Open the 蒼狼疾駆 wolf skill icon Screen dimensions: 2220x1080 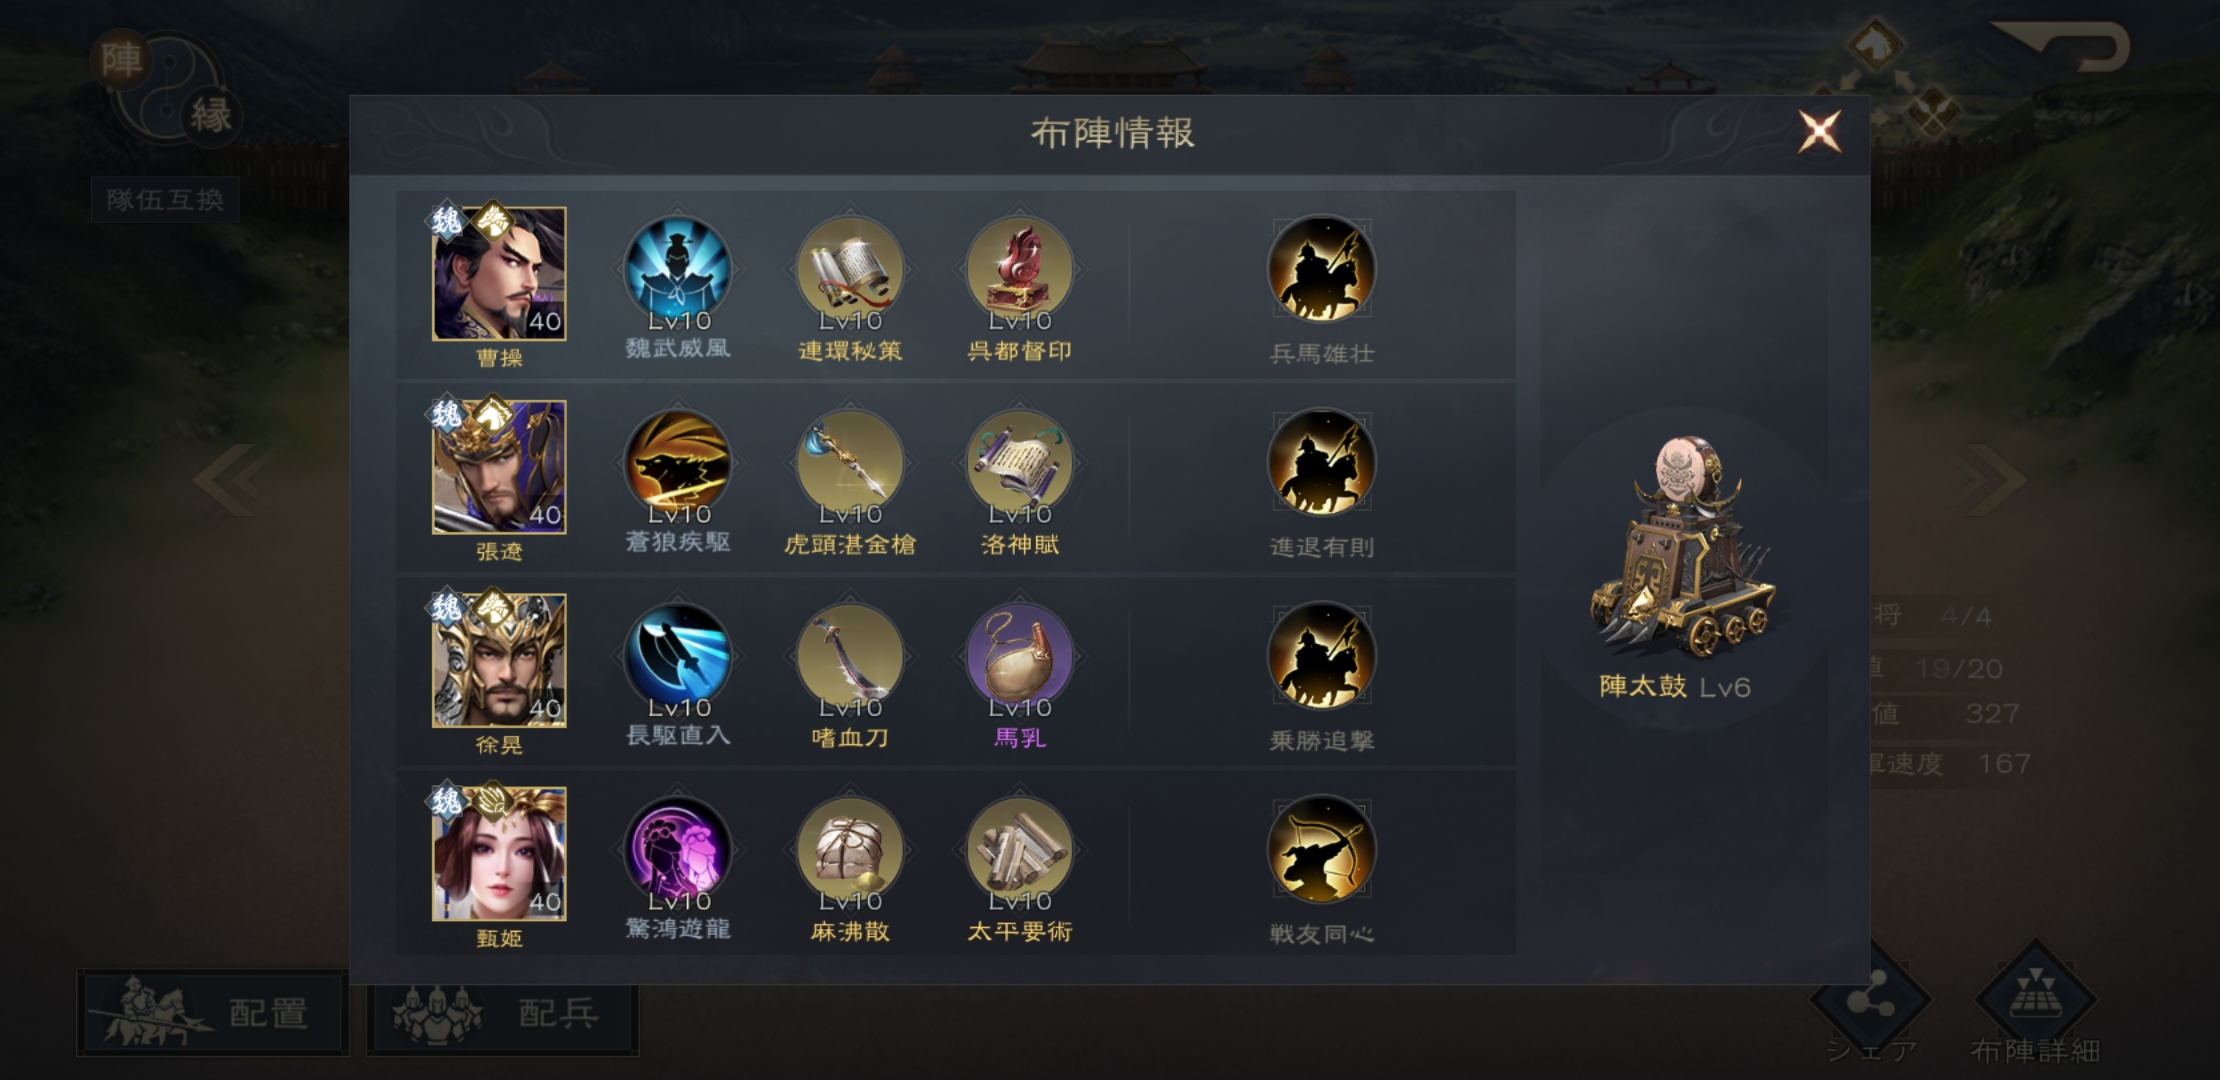[x=678, y=463]
